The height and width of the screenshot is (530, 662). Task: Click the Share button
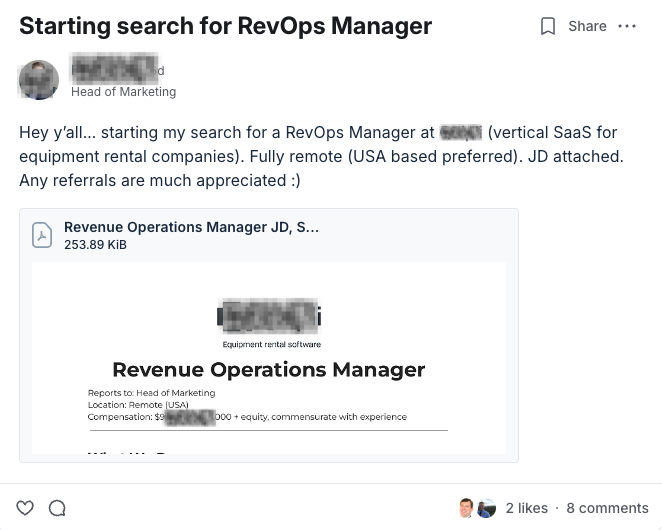point(587,26)
